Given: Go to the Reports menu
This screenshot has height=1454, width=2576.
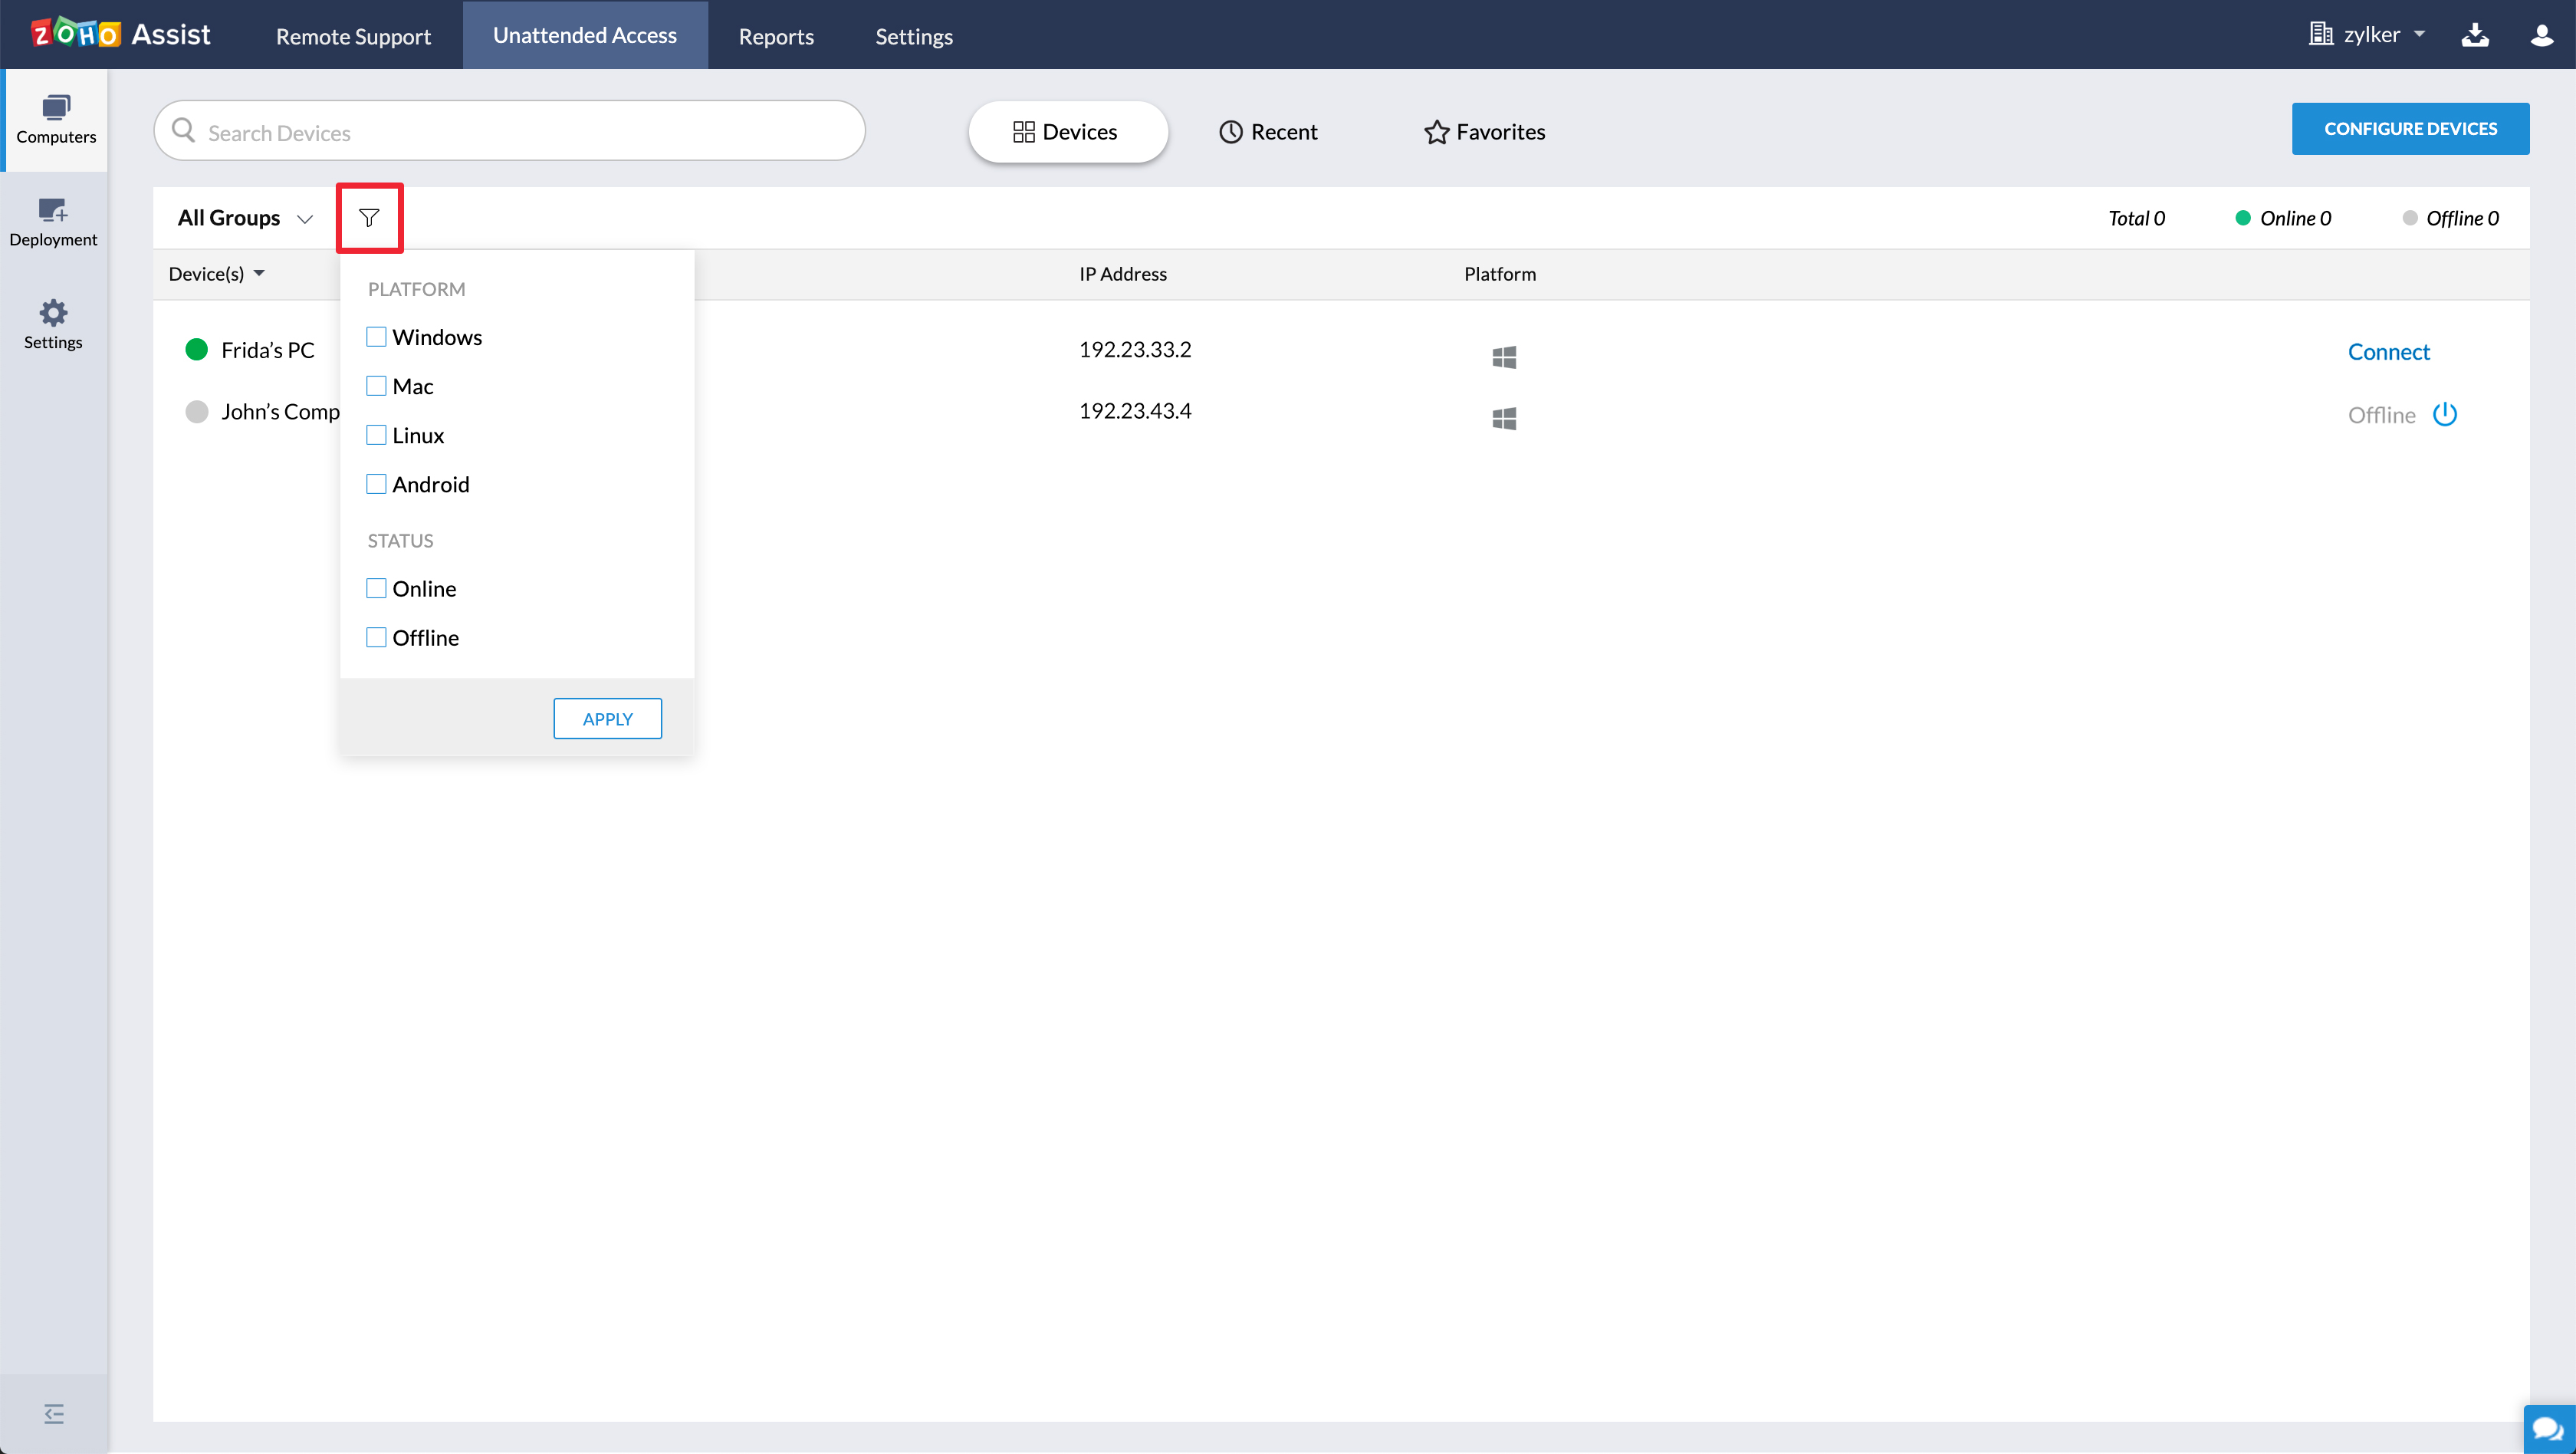Looking at the screenshot, I should coord(776,36).
